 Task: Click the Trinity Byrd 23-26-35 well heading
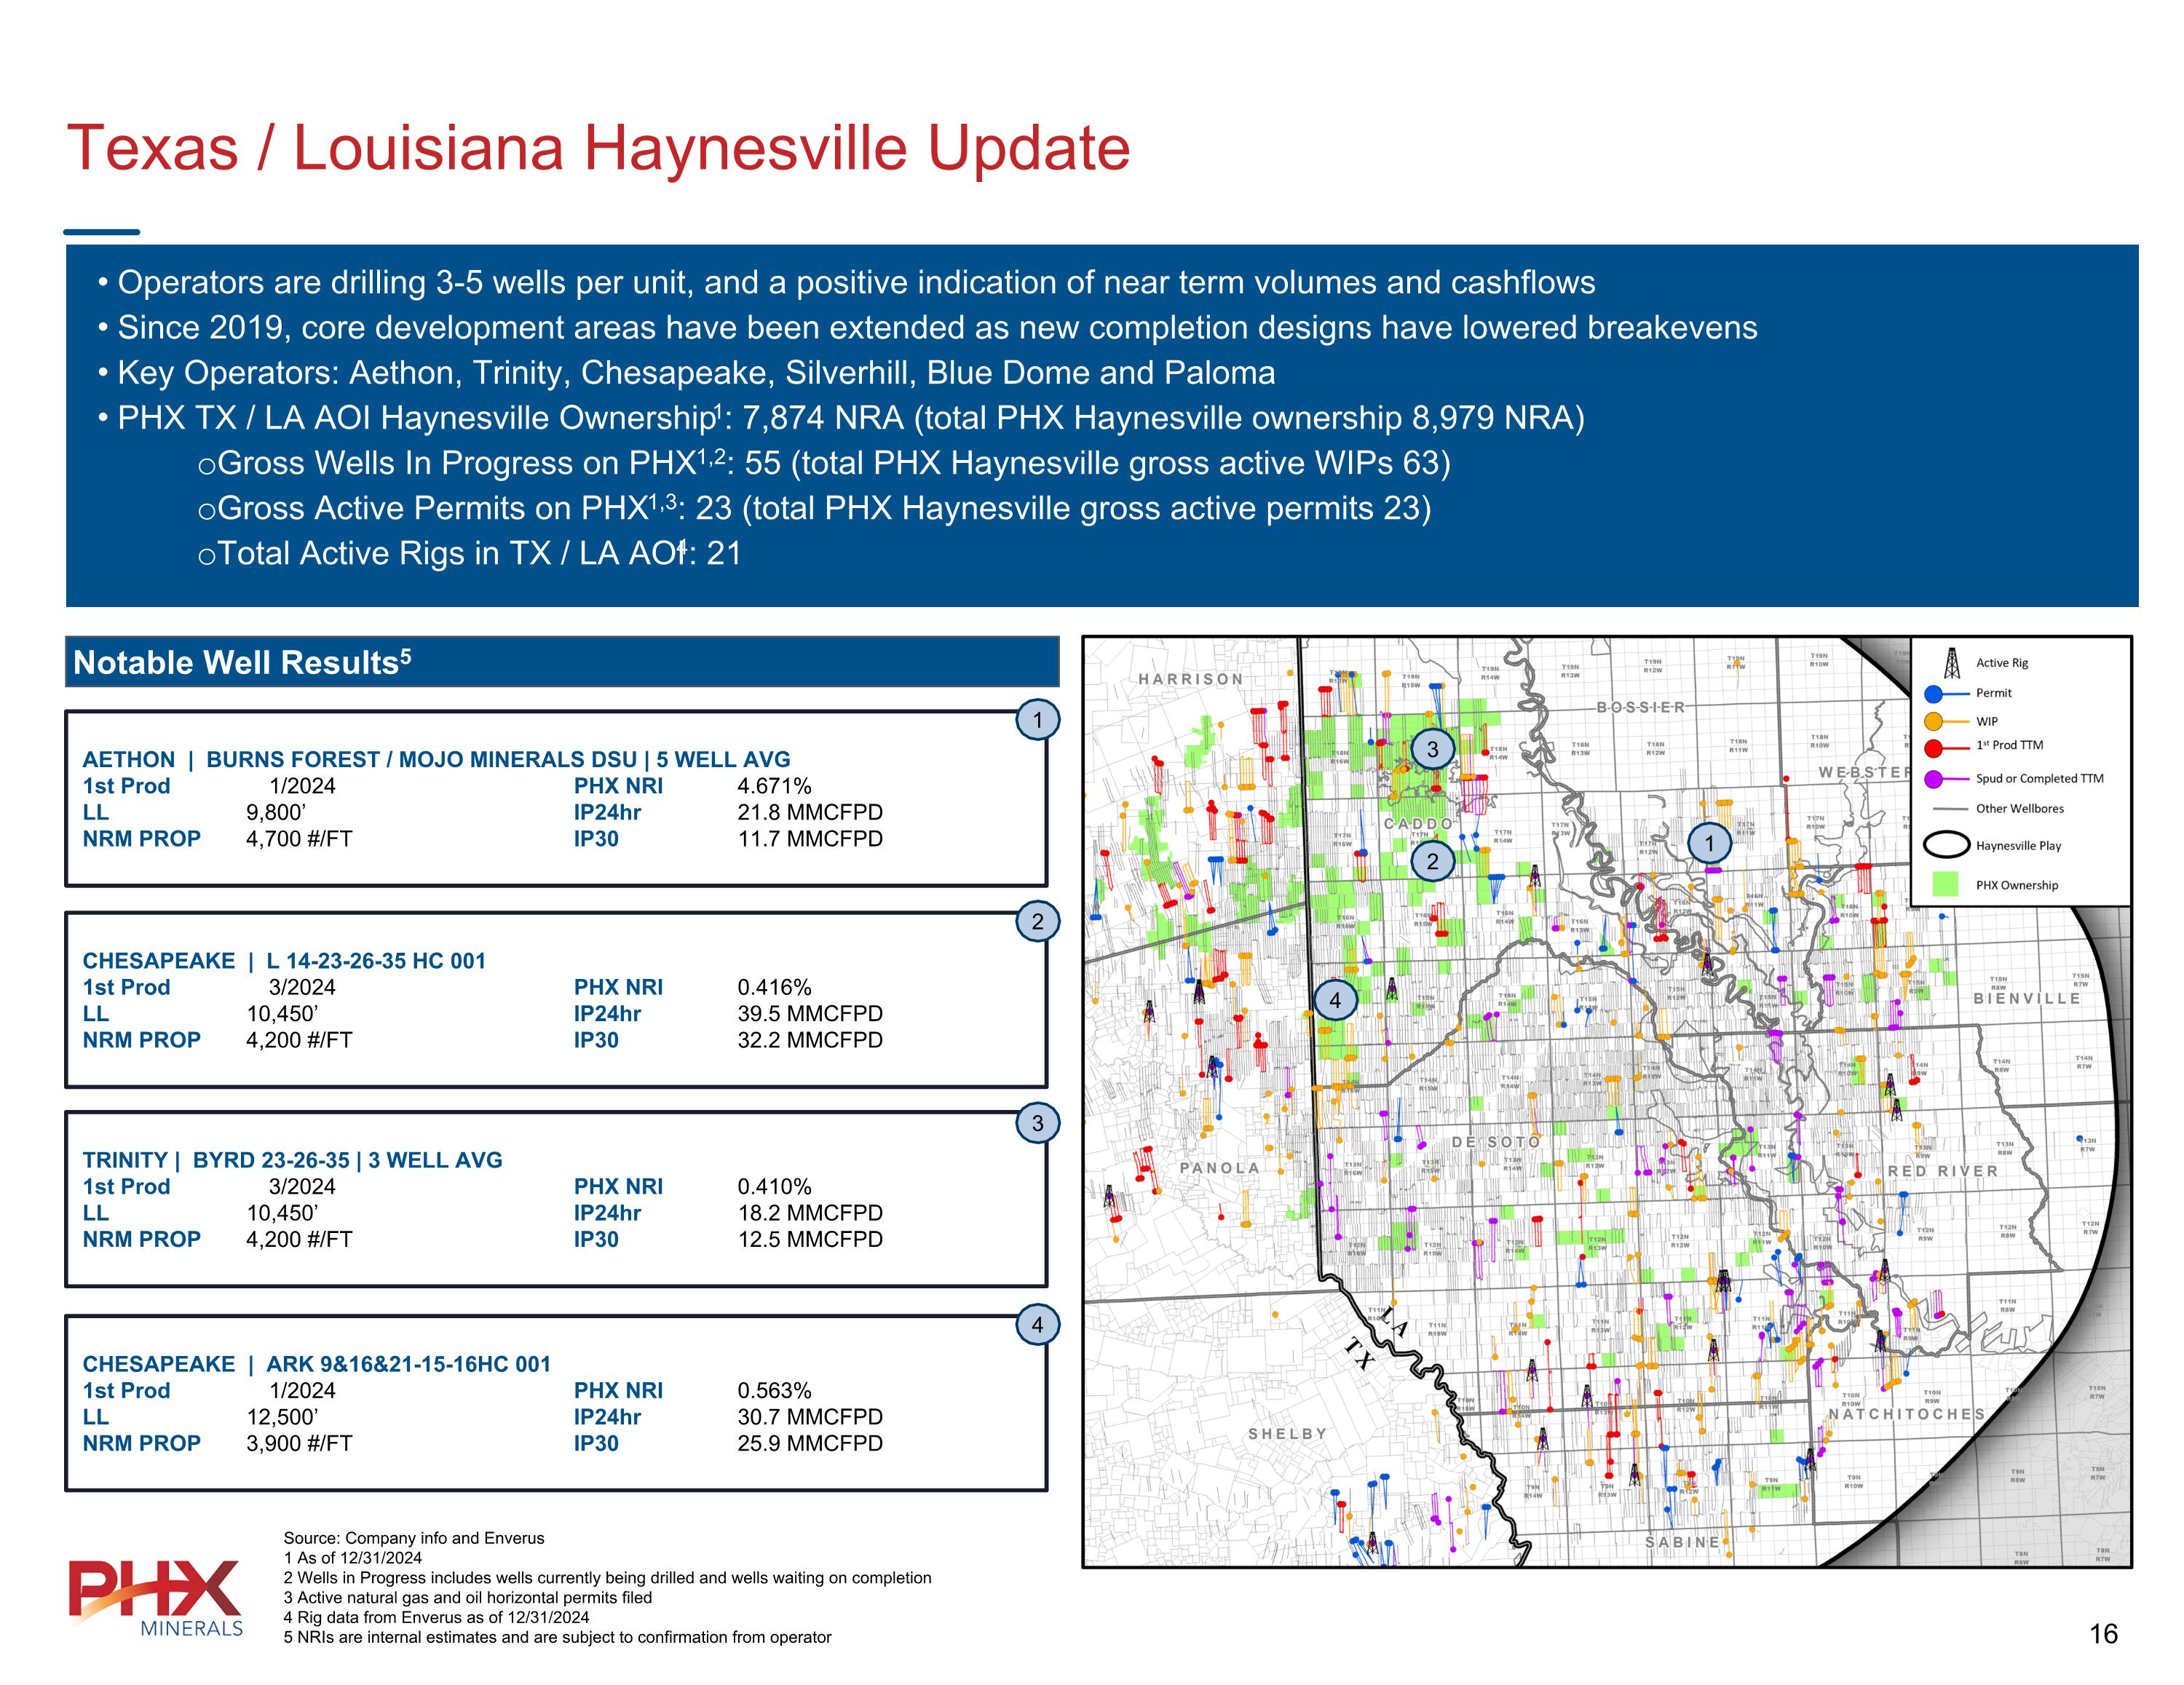(x=292, y=1160)
